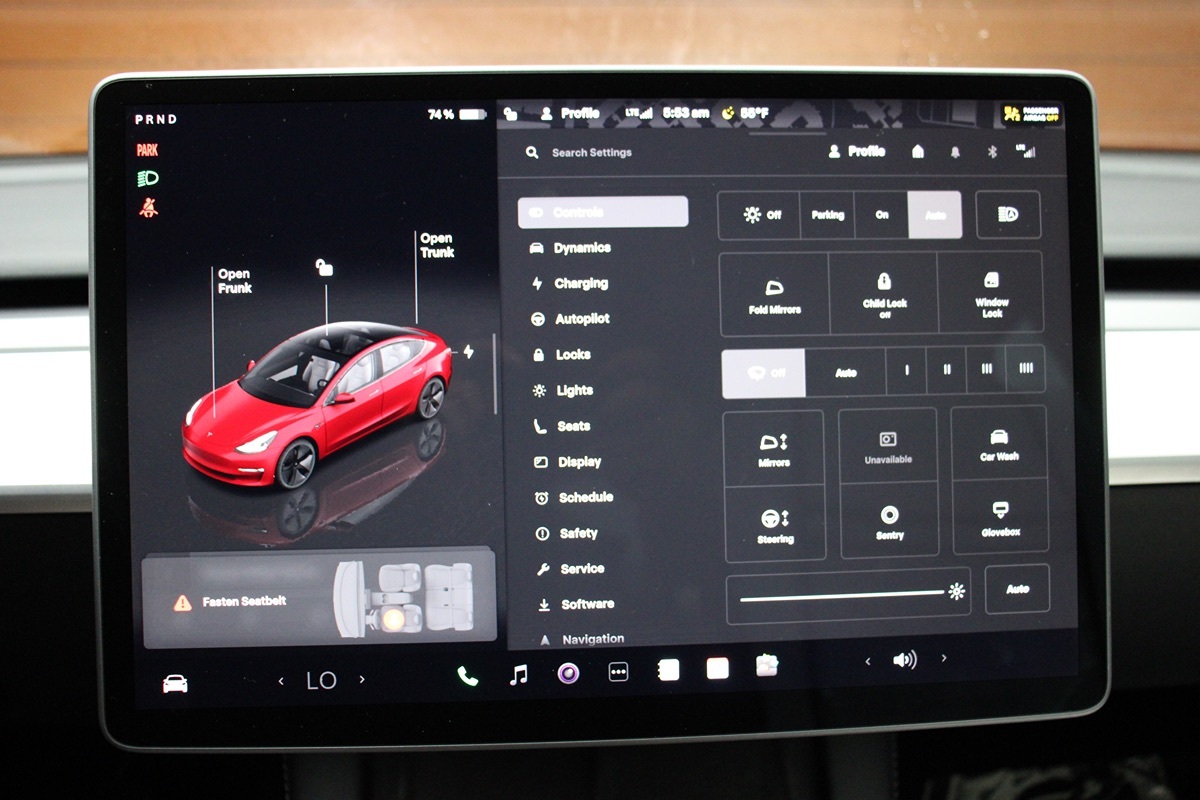The image size is (1200, 800).
Task: Open the glovebox
Action: tap(1000, 518)
